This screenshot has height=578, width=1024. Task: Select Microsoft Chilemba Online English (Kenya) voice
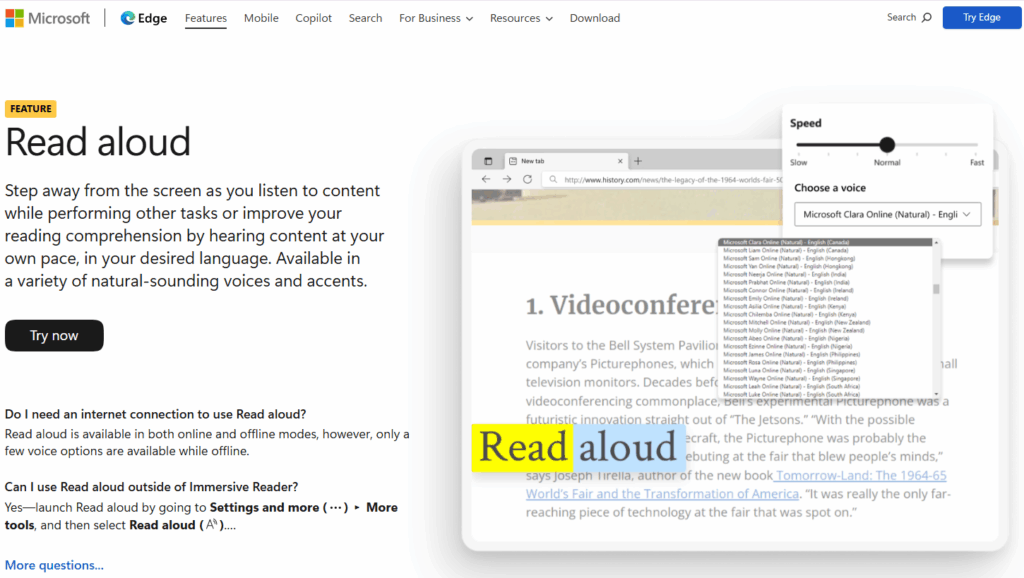(825, 314)
